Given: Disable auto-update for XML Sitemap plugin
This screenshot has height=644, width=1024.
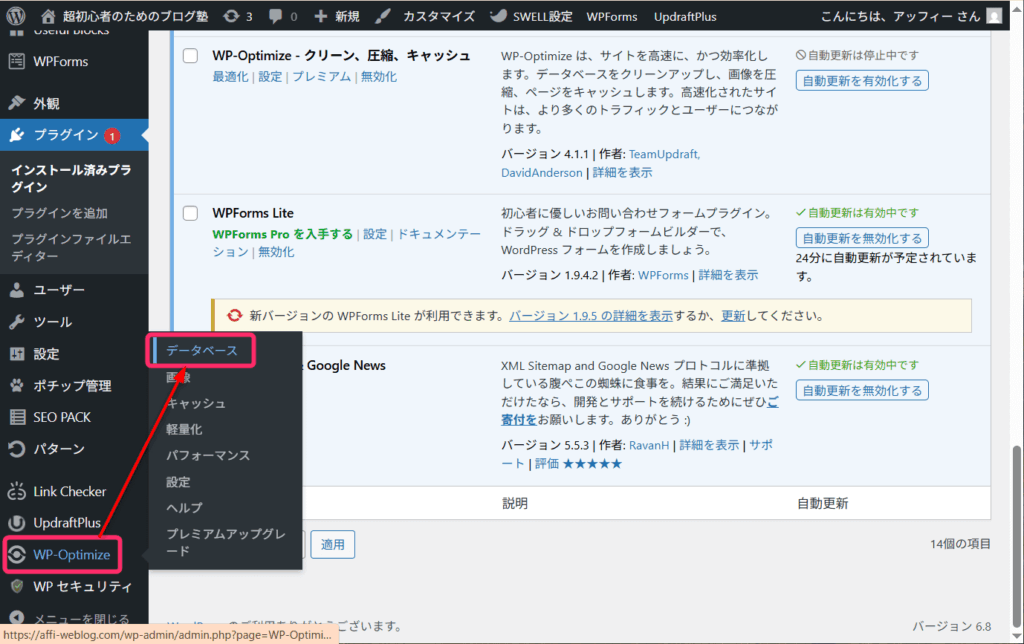Looking at the screenshot, I should click(862, 391).
